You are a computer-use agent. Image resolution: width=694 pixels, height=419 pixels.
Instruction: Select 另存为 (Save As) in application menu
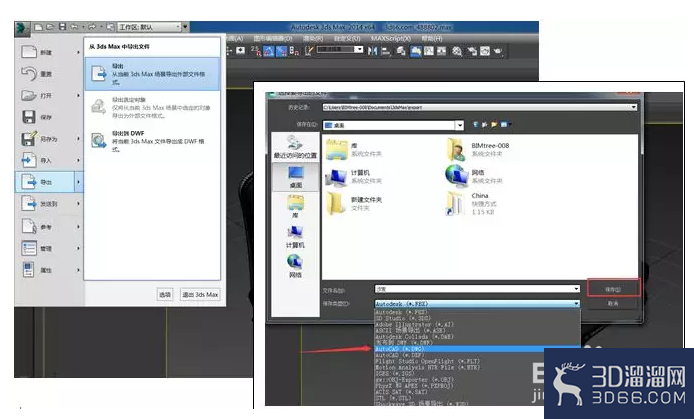point(48,138)
